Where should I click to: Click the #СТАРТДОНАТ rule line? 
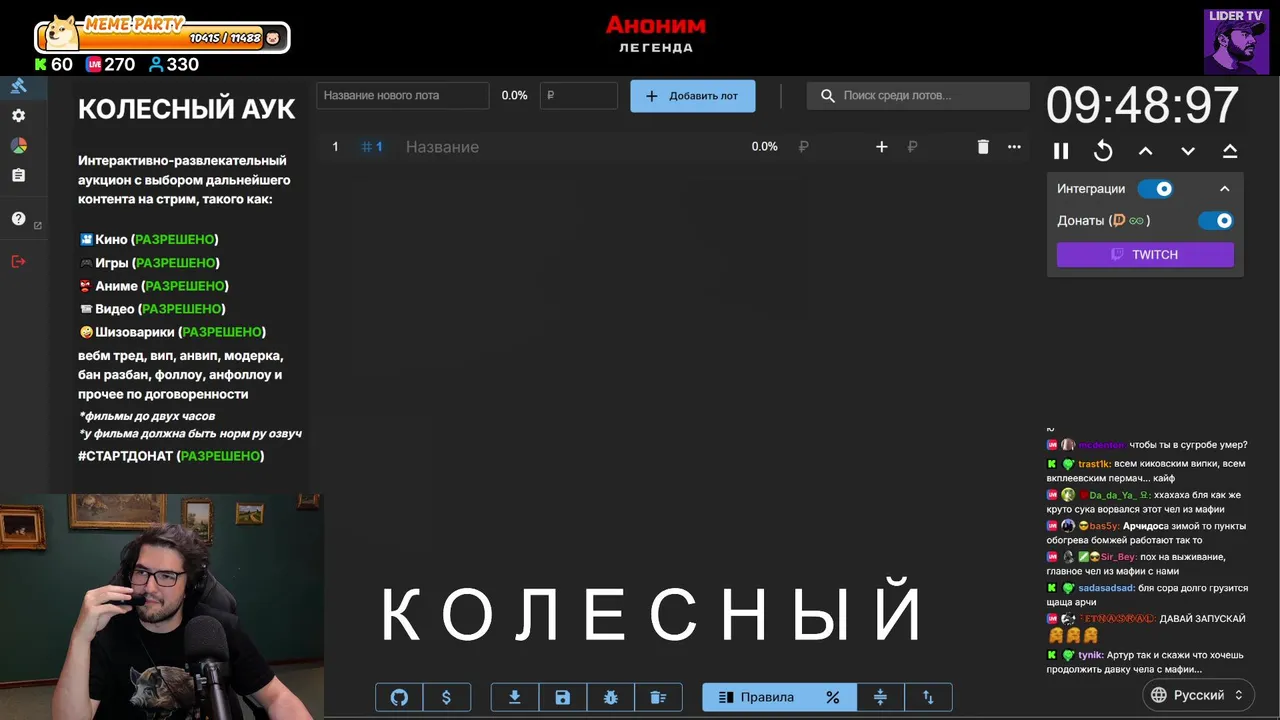click(x=171, y=456)
